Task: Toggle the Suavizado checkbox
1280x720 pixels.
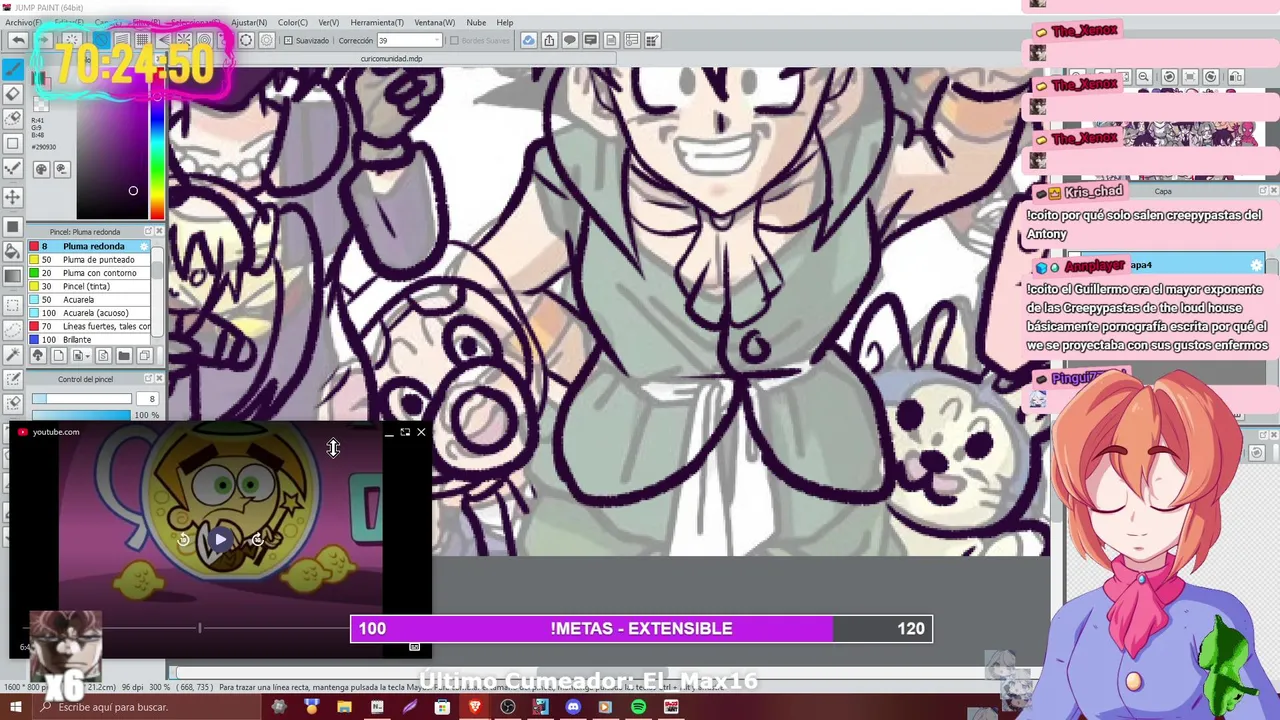Action: (x=289, y=41)
